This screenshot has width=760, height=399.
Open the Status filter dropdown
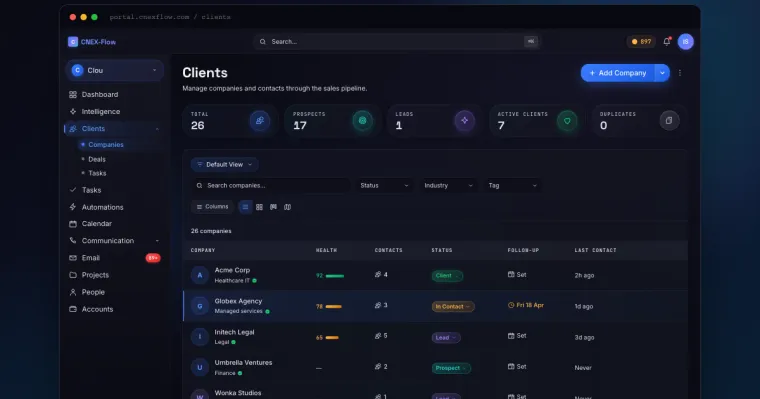pos(384,186)
